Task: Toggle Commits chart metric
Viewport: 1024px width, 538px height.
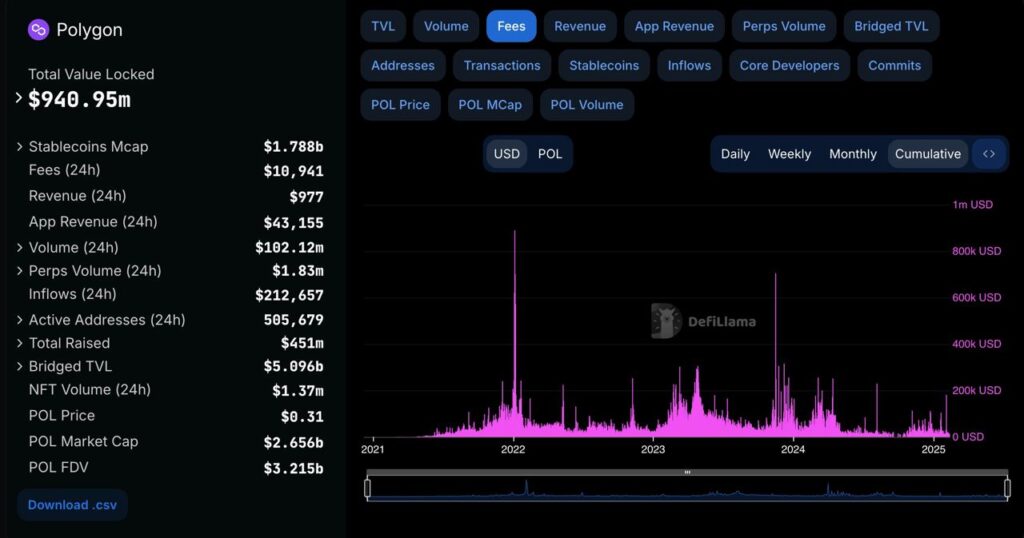Action: 894,65
